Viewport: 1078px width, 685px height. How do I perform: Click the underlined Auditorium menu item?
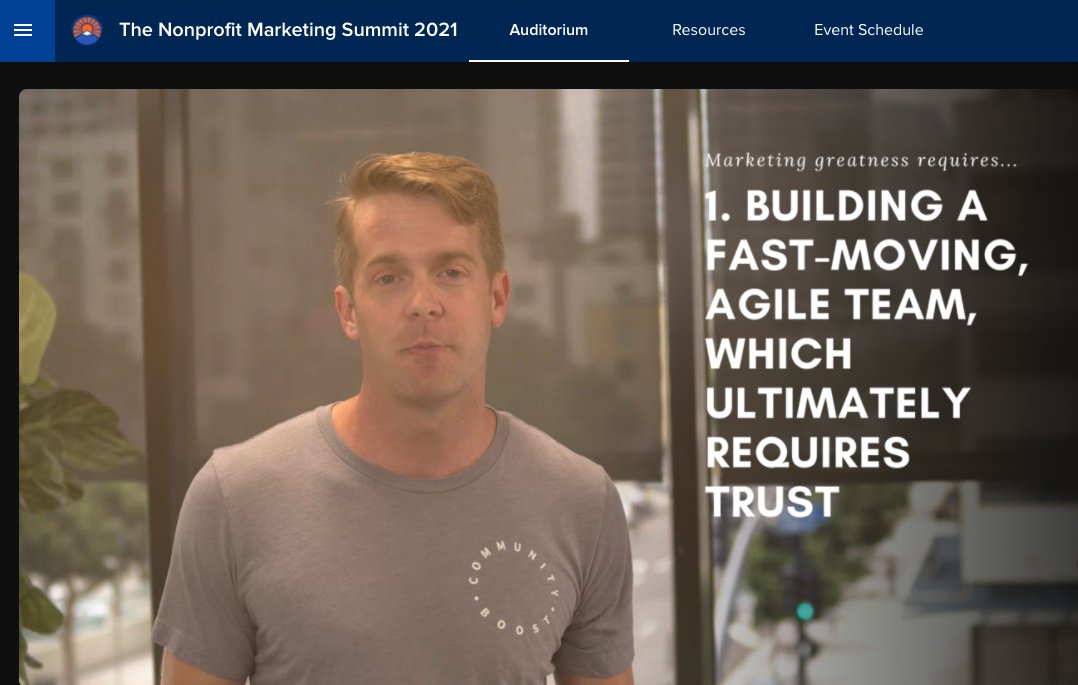click(x=548, y=30)
